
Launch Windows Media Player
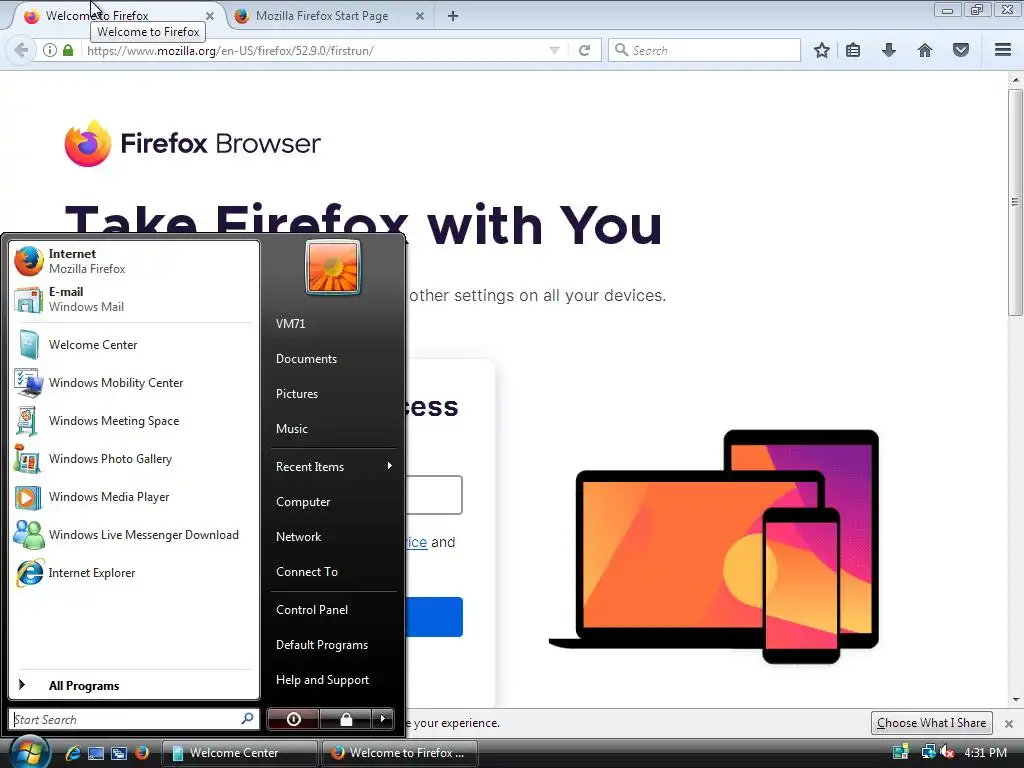pyautogui.click(x=134, y=497)
